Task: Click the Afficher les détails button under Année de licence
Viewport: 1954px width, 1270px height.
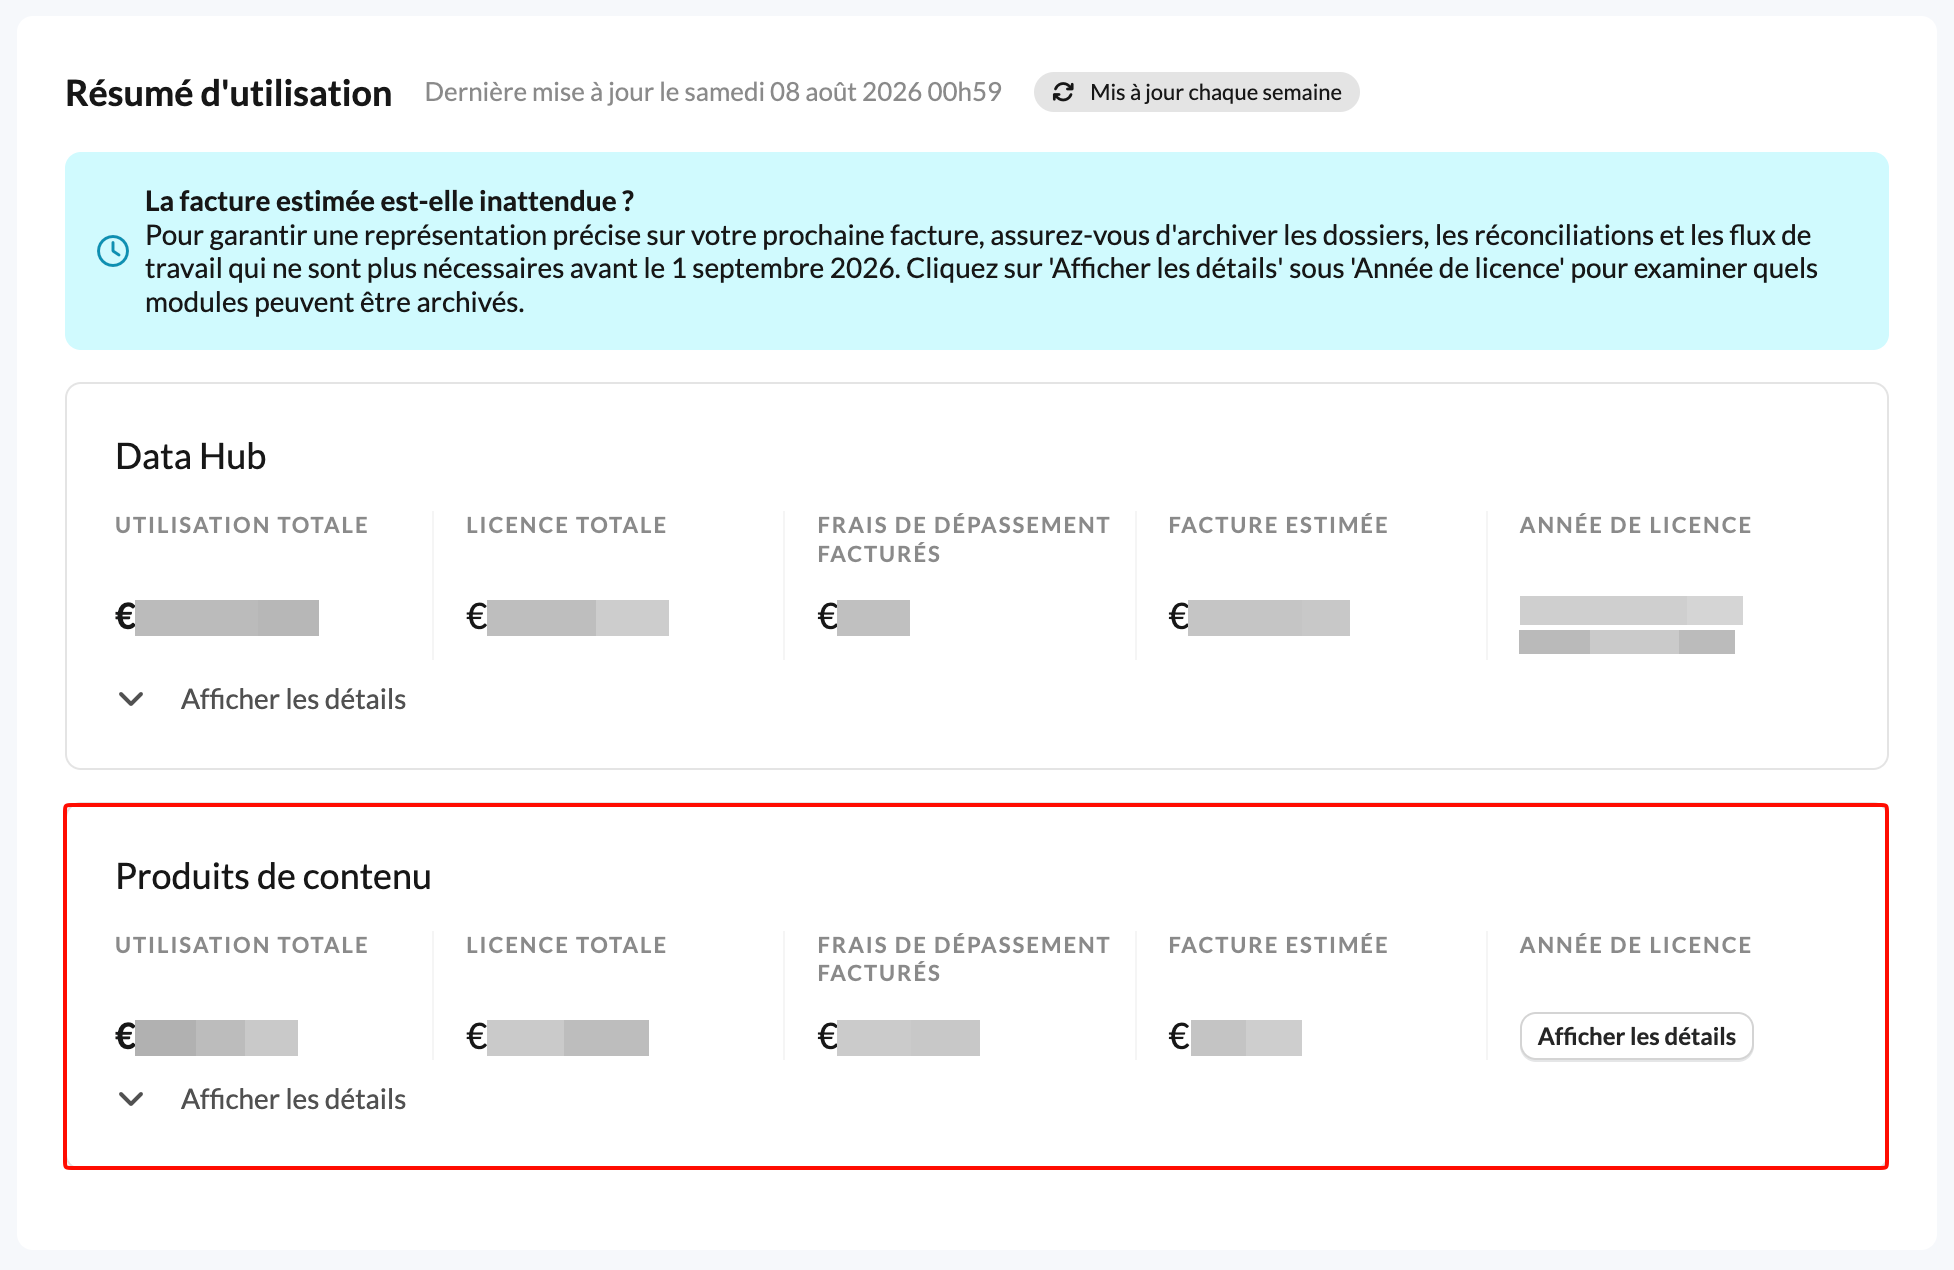Action: click(1636, 1036)
